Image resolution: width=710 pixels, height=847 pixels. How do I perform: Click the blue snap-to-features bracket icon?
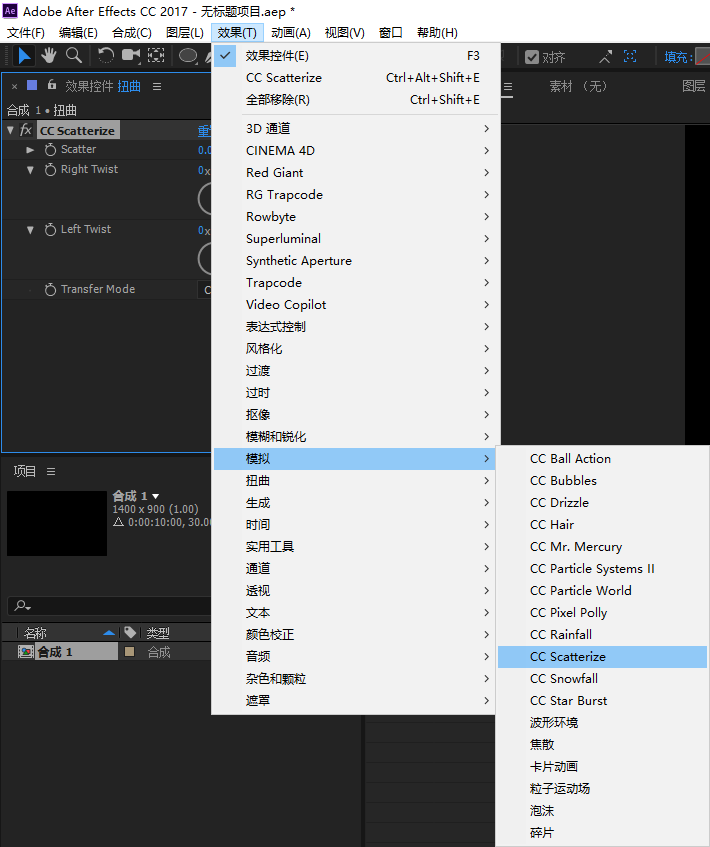click(630, 56)
